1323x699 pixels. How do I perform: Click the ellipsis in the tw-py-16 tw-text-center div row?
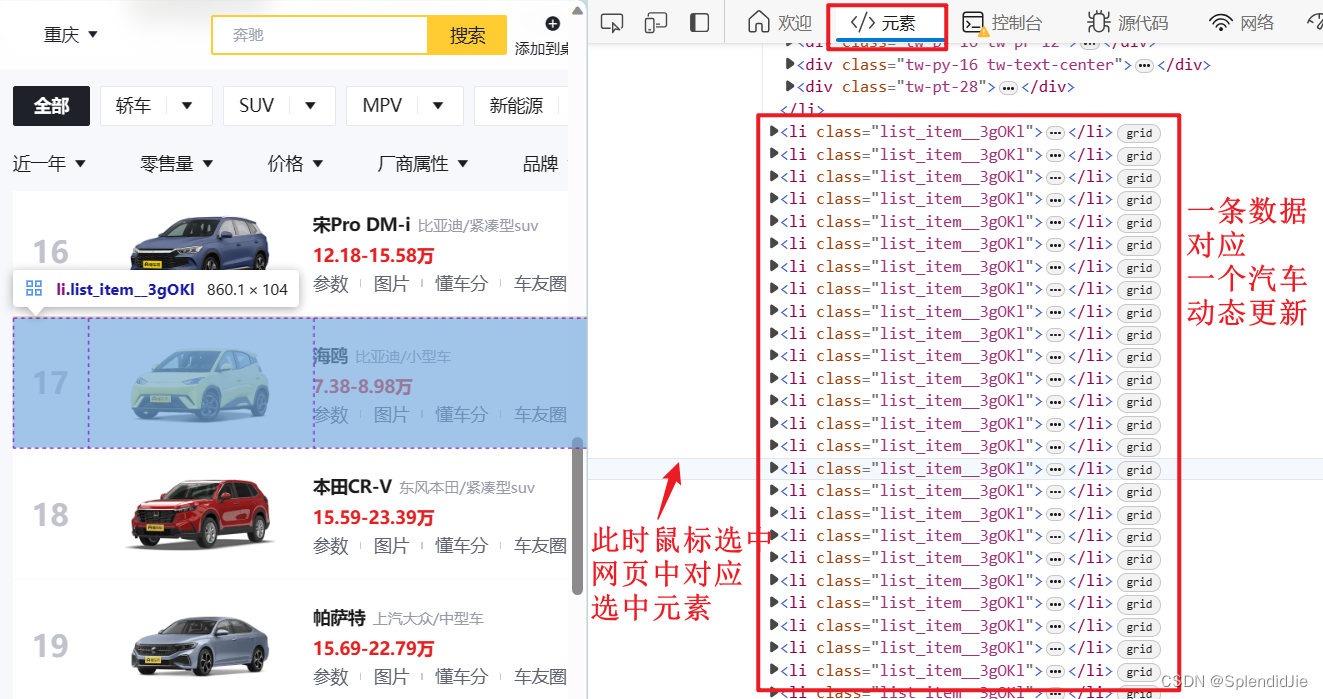1144,65
